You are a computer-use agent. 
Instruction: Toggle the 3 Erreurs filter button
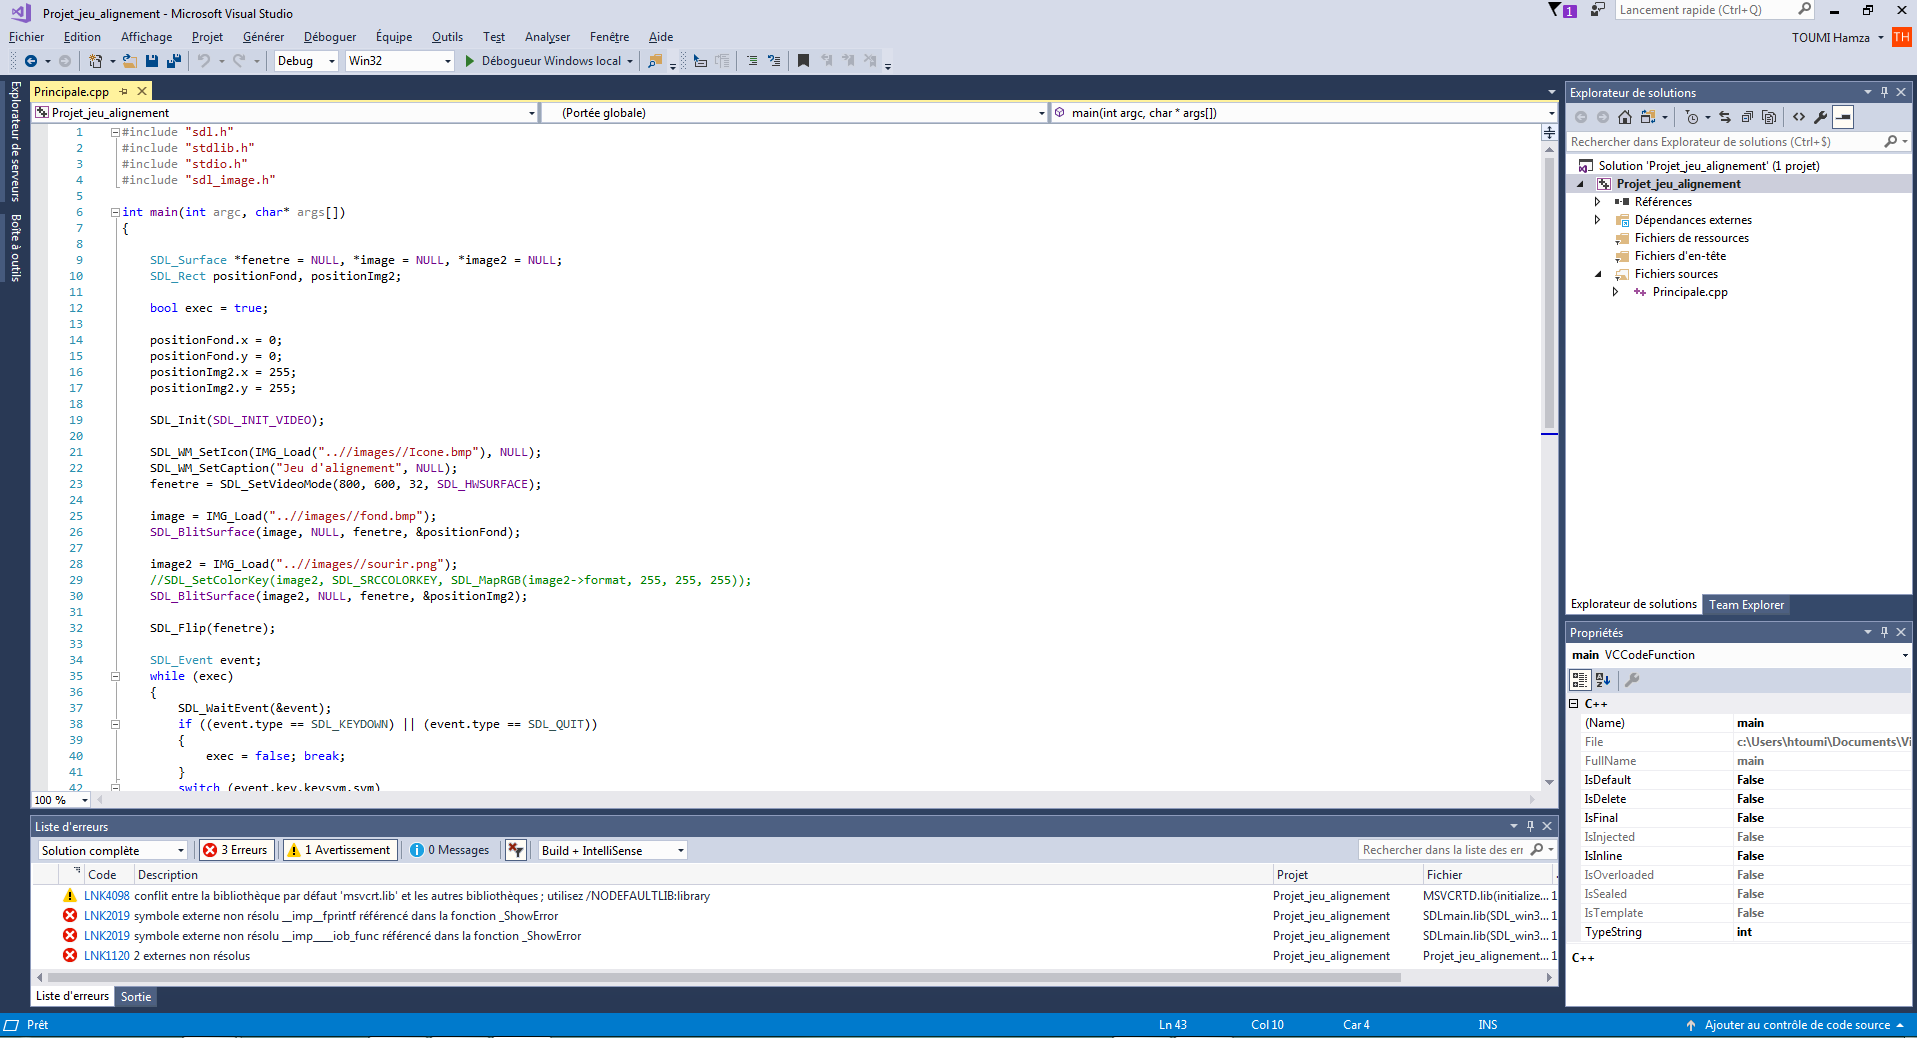pyautogui.click(x=236, y=850)
